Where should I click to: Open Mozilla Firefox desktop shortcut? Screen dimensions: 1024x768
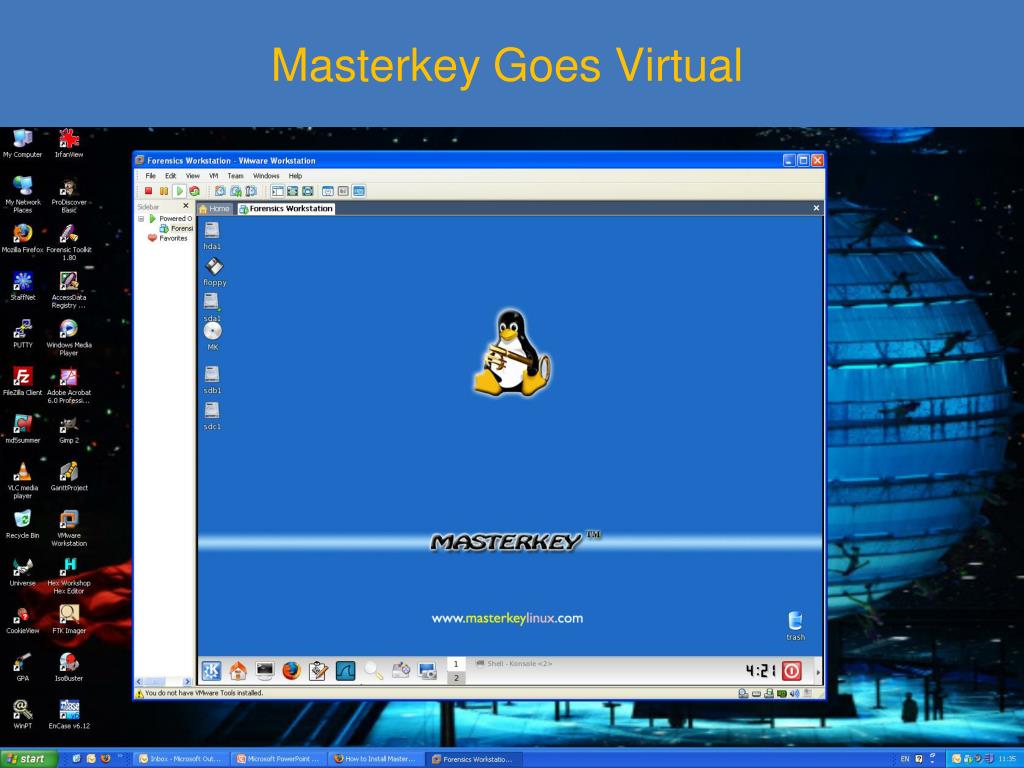pos(22,238)
